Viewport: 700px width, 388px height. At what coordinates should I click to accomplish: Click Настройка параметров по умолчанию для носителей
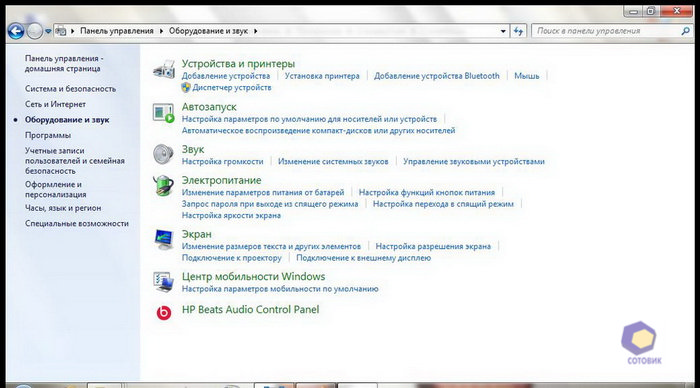click(x=309, y=119)
